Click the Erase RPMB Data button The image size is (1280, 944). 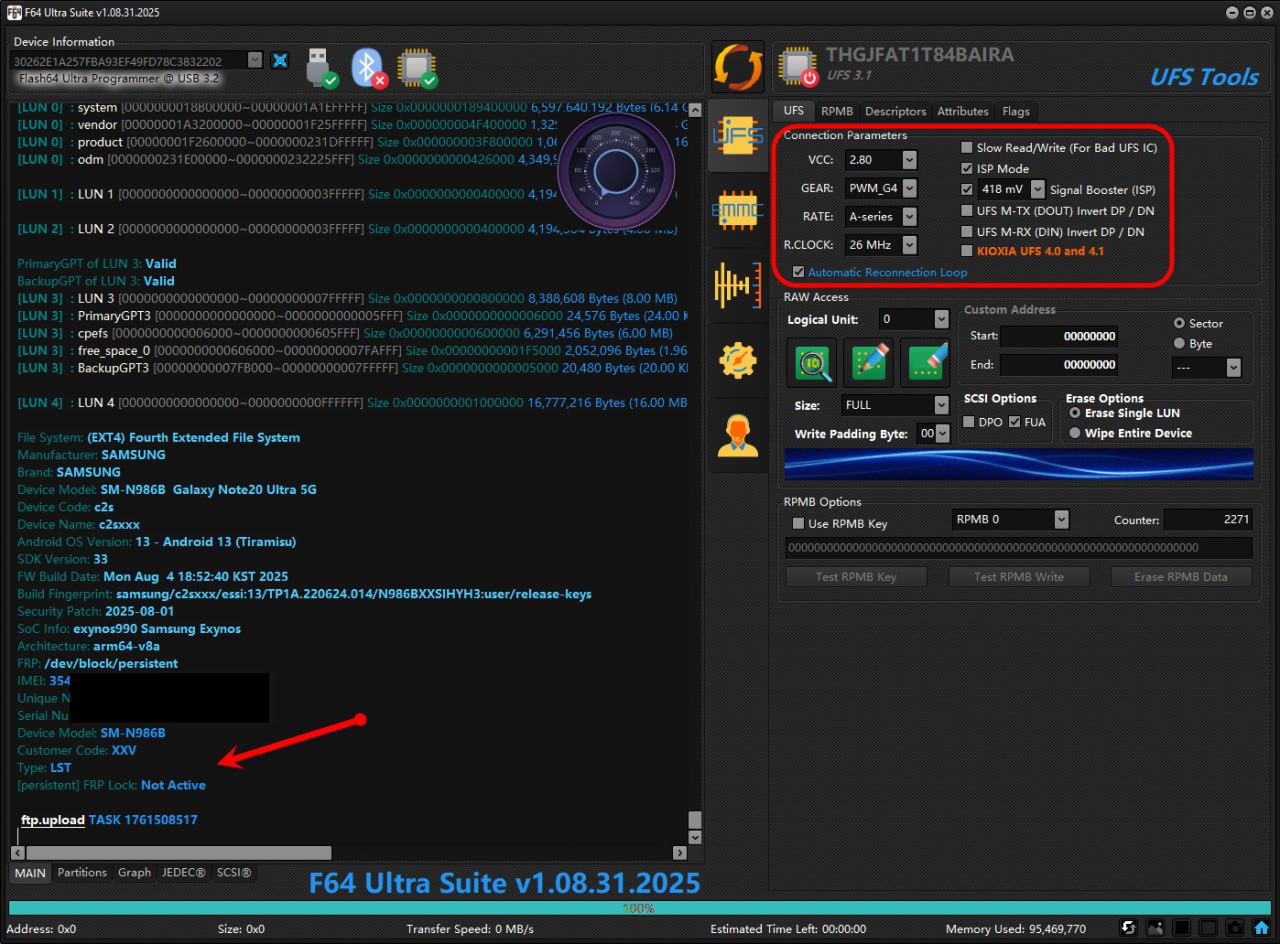click(1181, 577)
